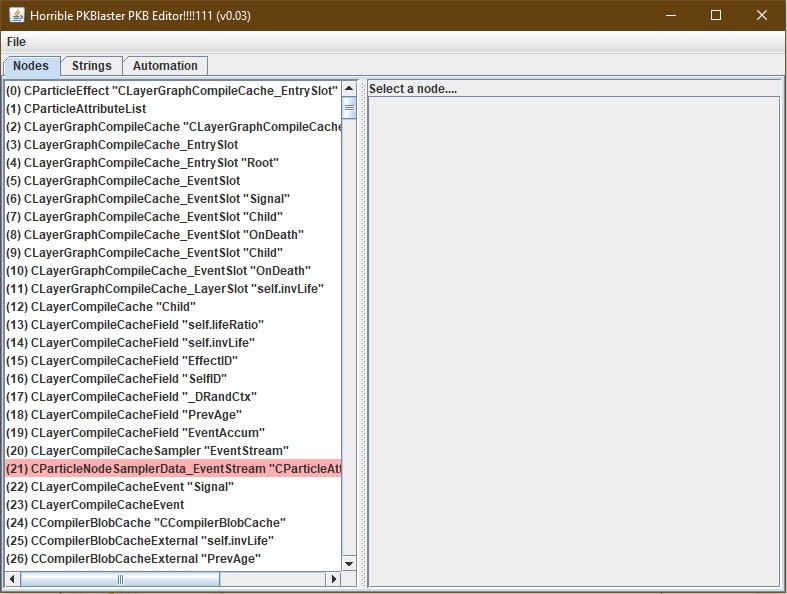Select node (23) CLayerCompileCacheEvent
Image resolution: width=787 pixels, height=594 pixels.
pyautogui.click(x=173, y=505)
